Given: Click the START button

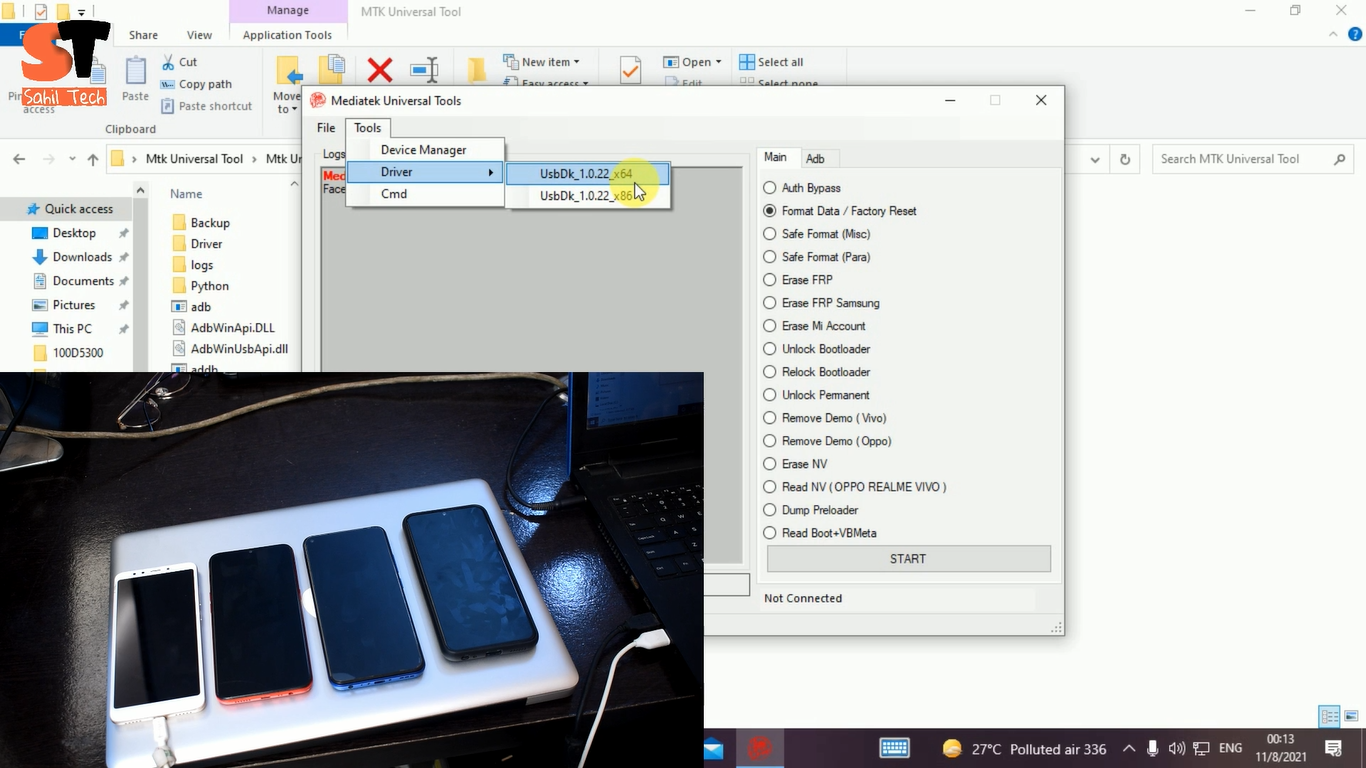Looking at the screenshot, I should click(x=908, y=559).
